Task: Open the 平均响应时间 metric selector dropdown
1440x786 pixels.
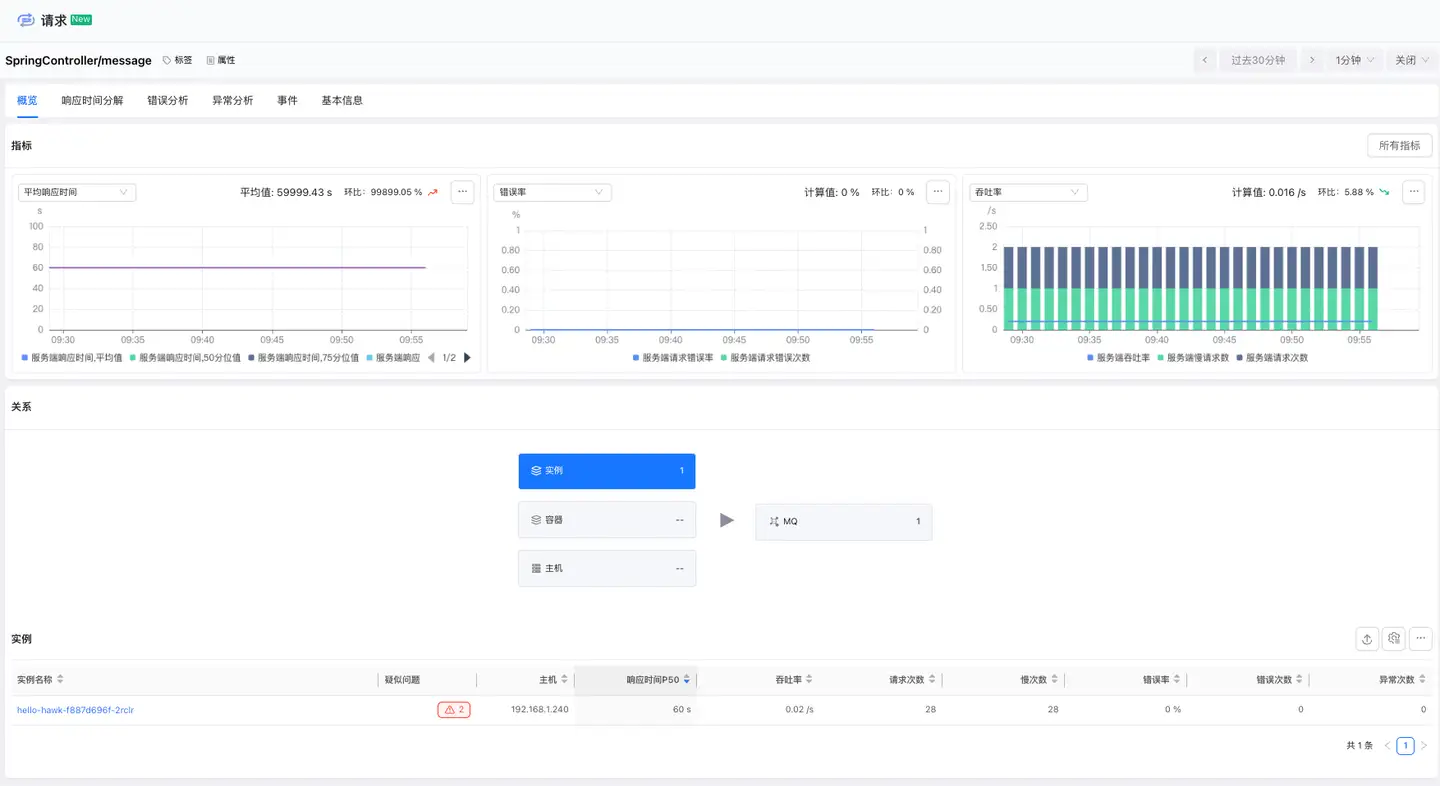Action: (x=77, y=192)
